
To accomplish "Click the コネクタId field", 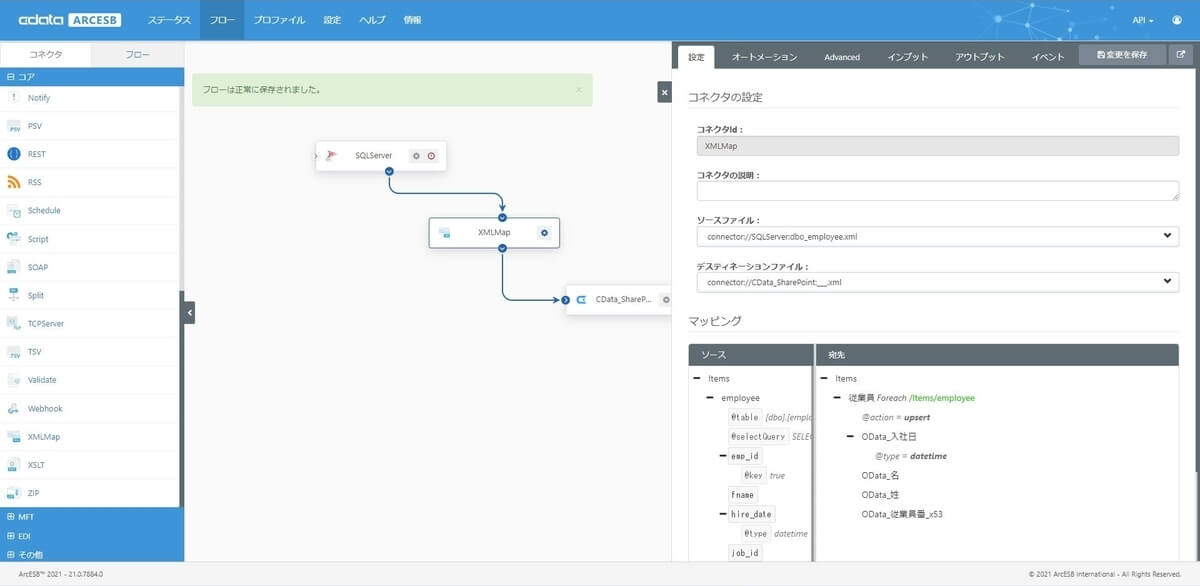I will [x=937, y=146].
